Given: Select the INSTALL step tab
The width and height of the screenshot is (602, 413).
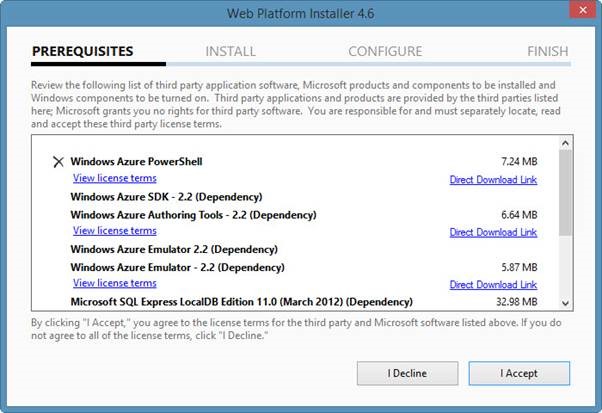Looking at the screenshot, I should [x=230, y=51].
